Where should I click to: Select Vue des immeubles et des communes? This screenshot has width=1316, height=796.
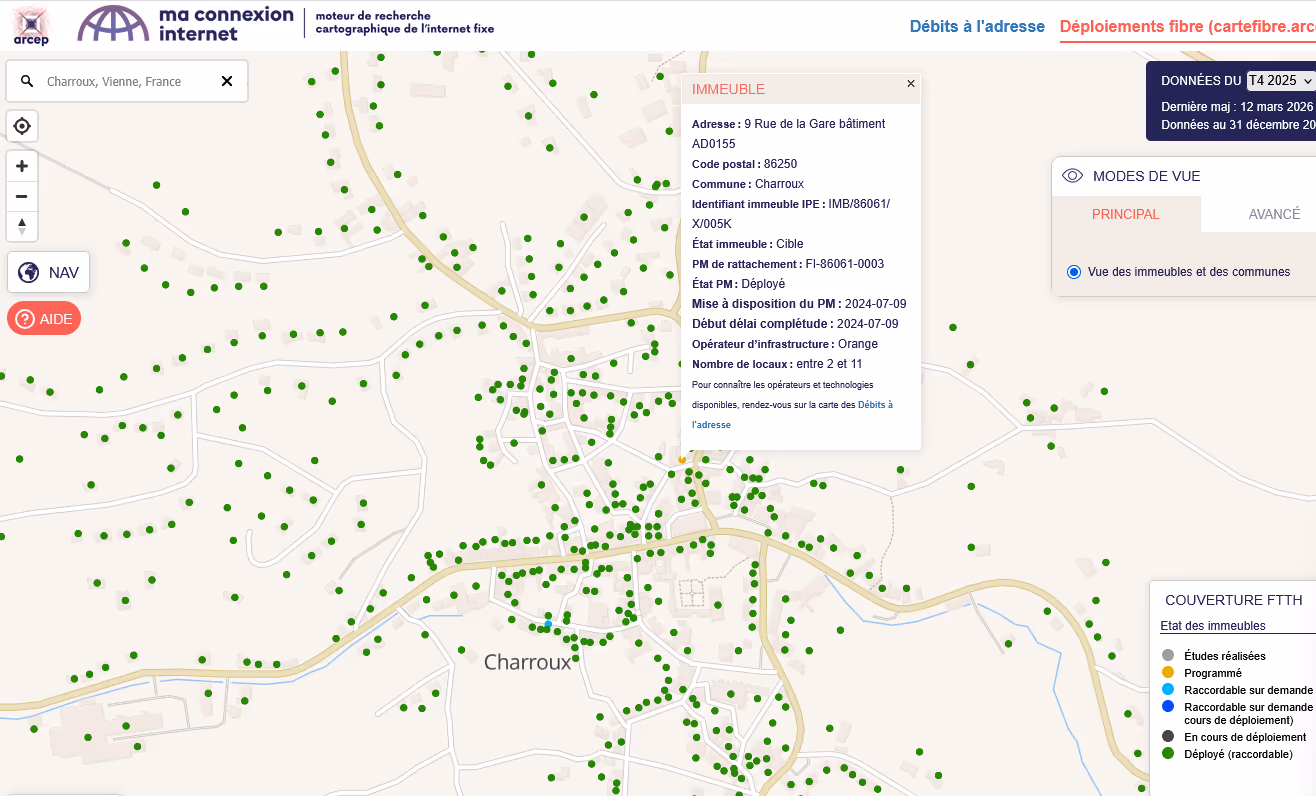point(1074,272)
